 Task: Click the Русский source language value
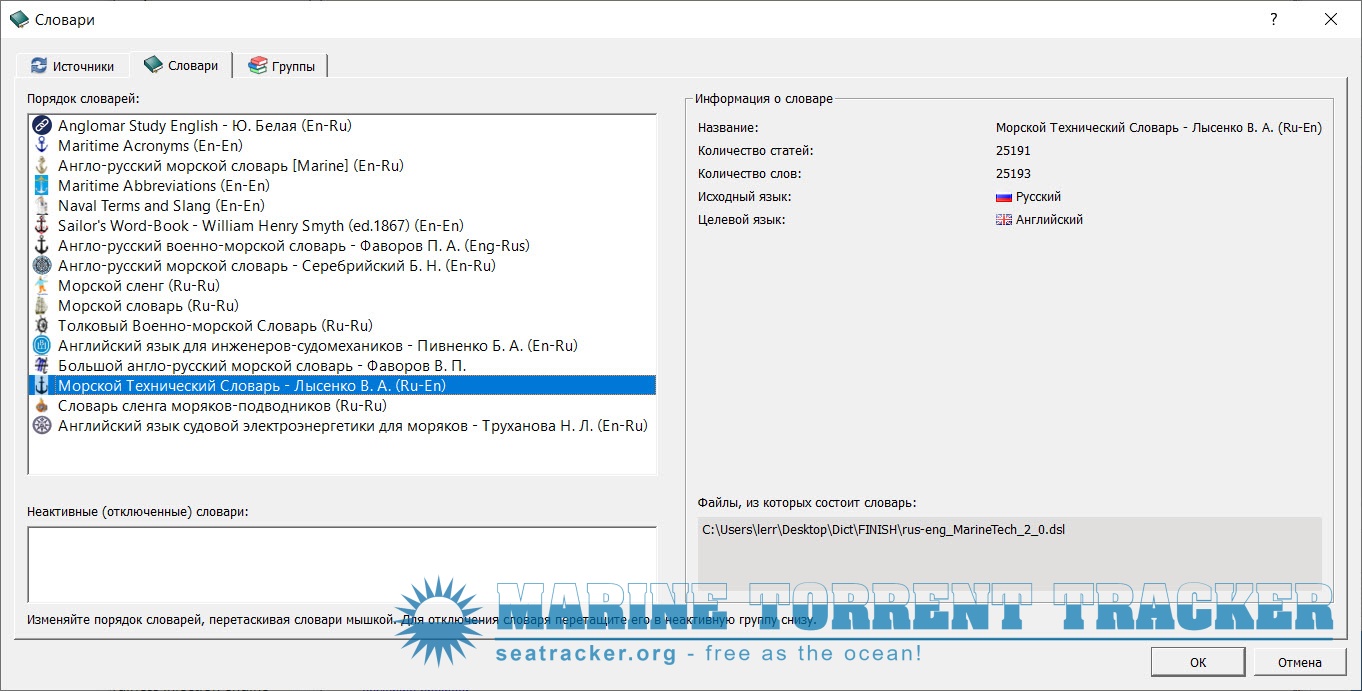coord(1038,197)
